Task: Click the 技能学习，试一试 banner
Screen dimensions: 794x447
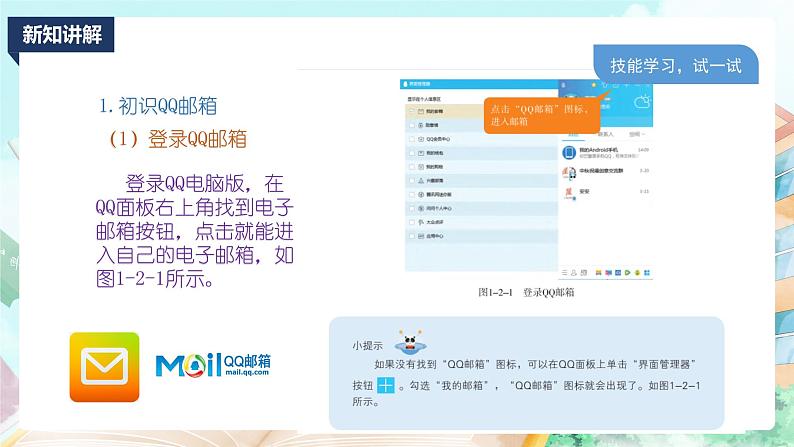Action: [x=675, y=66]
